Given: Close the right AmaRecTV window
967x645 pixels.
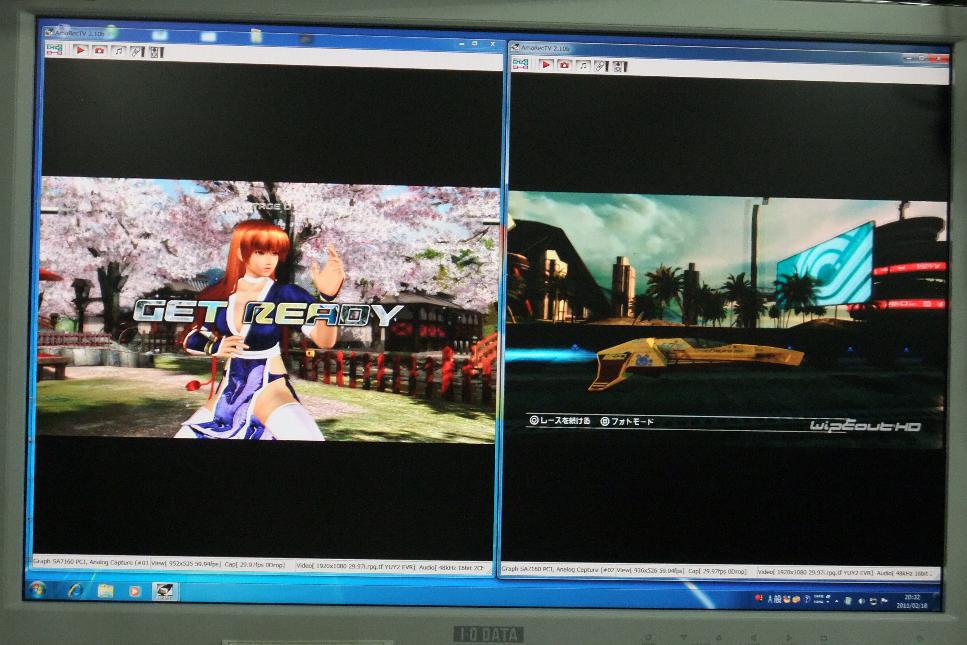Looking at the screenshot, I should click(939, 59).
